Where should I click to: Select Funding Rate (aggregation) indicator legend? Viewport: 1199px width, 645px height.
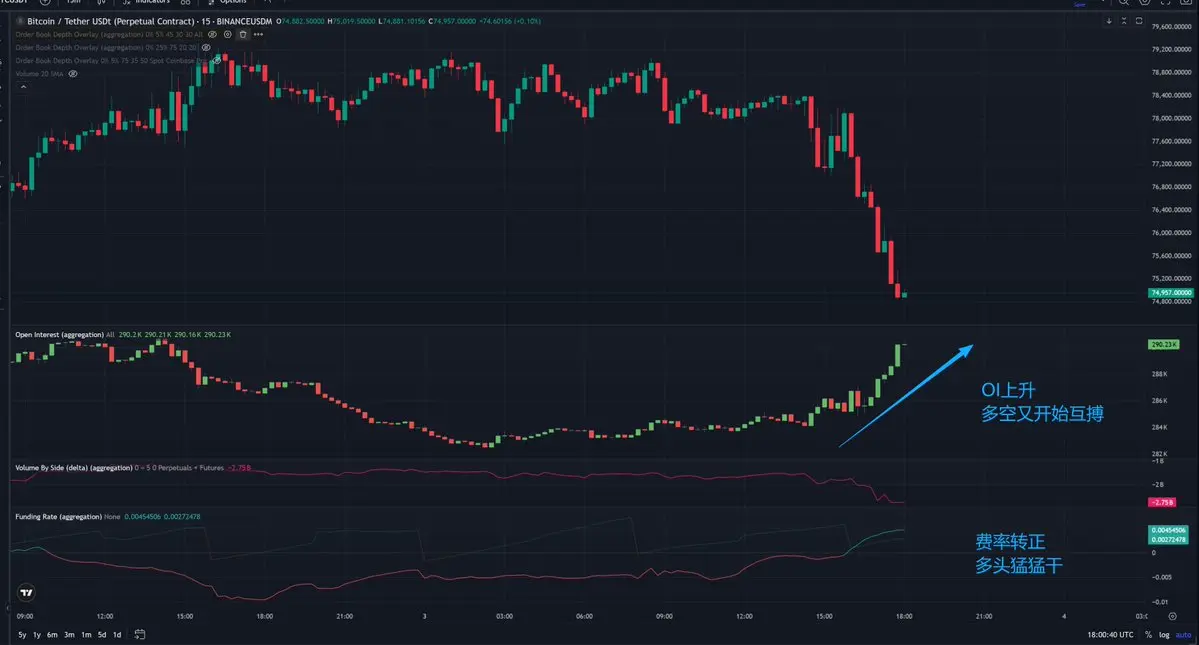(58, 517)
